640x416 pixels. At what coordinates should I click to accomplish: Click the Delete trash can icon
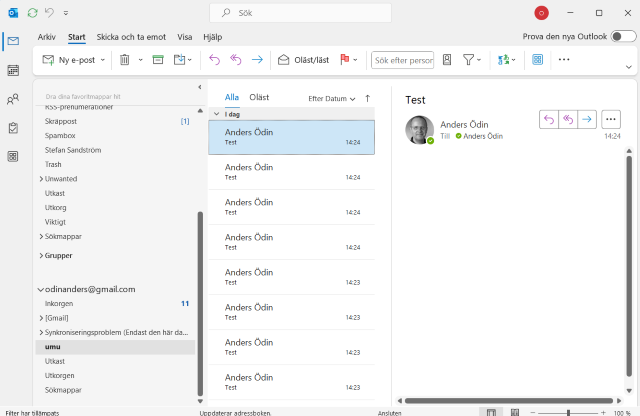coord(124,60)
